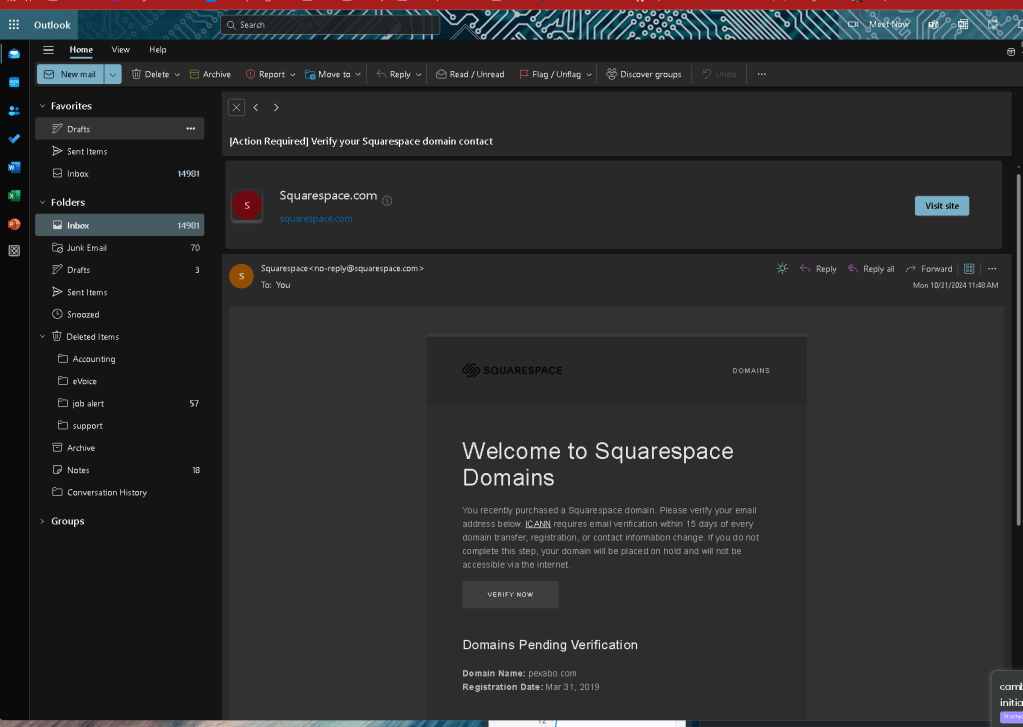
Task: Click VERIFY NOW button in email
Action: [510, 595]
